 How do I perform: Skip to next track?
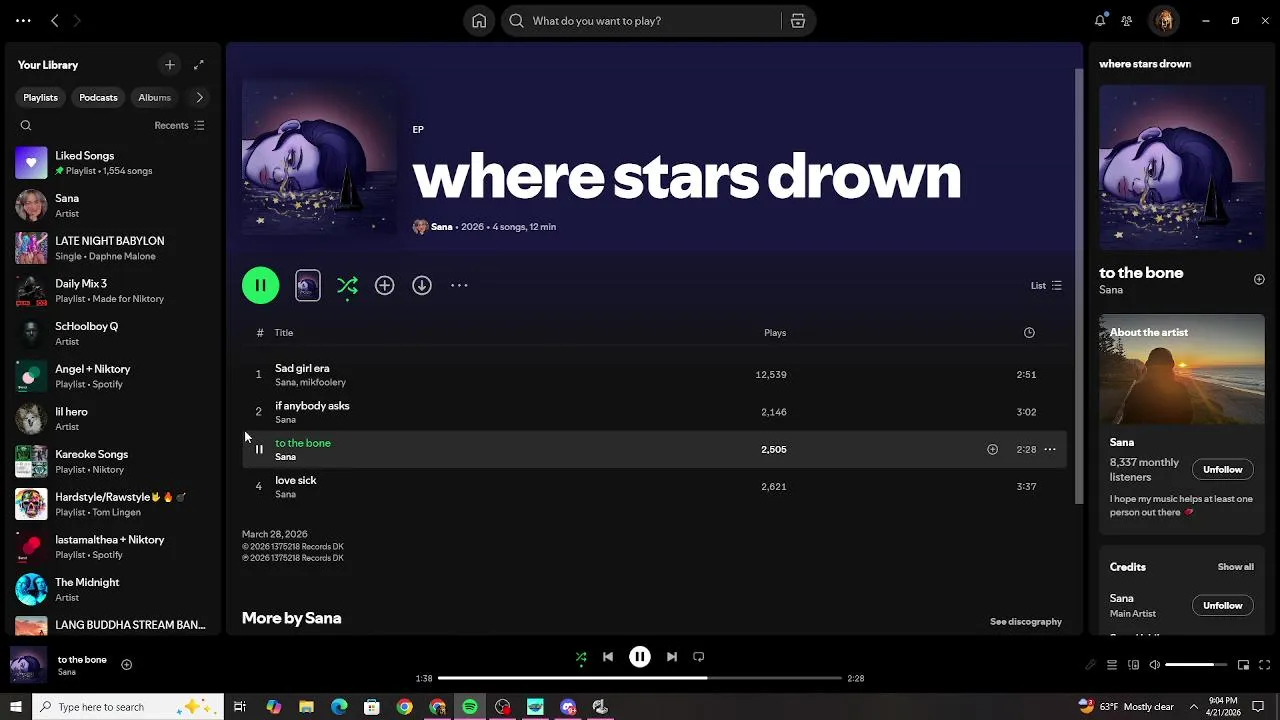(672, 657)
